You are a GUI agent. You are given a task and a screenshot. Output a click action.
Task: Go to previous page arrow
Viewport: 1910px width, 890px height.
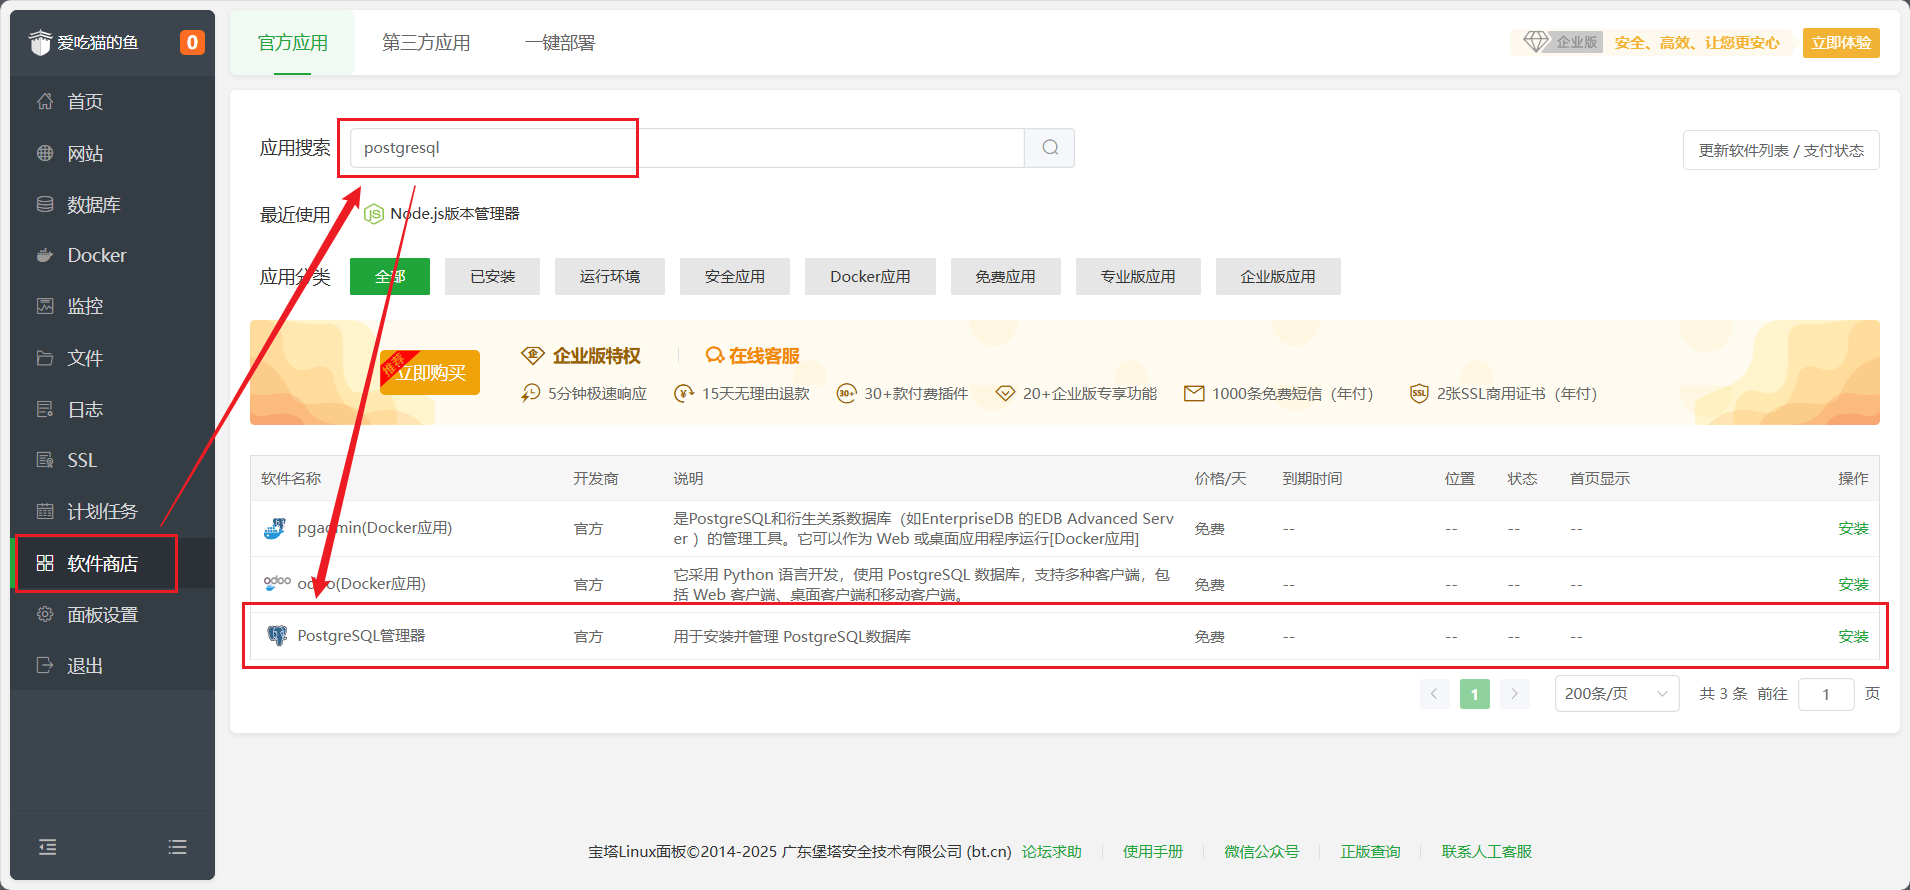click(x=1434, y=694)
